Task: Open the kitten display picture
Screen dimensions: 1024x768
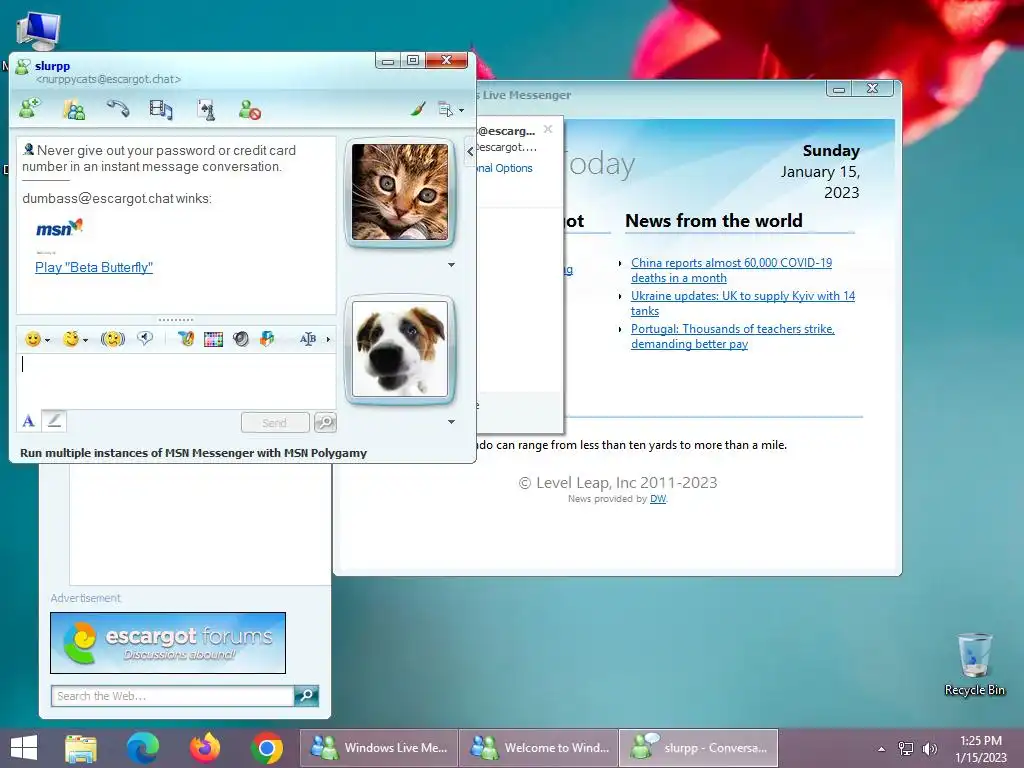Action: (x=400, y=192)
